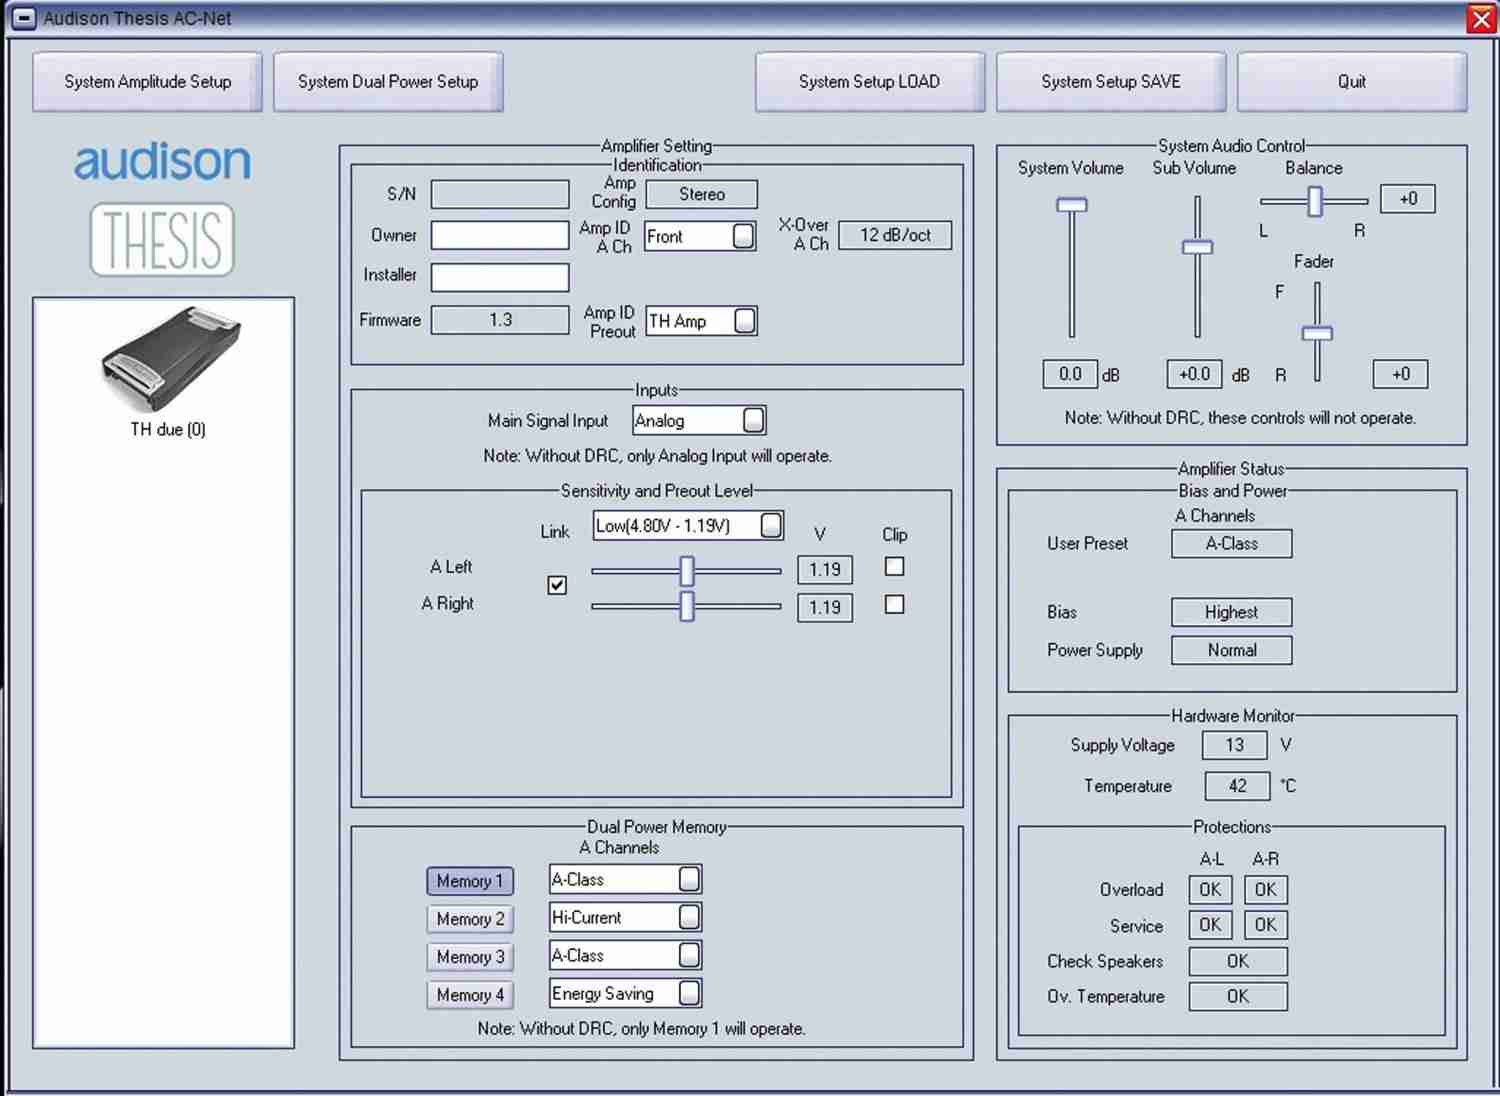Click System Setup SAVE button
The height and width of the screenshot is (1096, 1500).
[x=1111, y=82]
